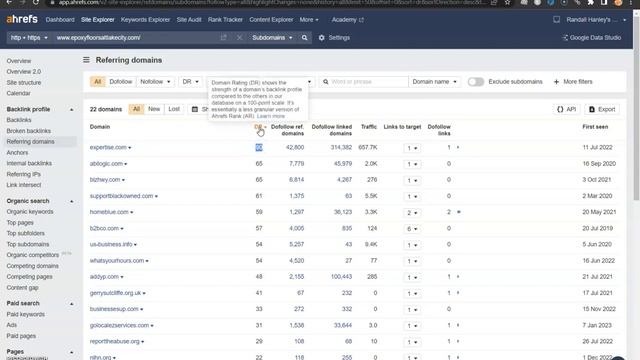This screenshot has width=640, height=360.
Task: Click the expertise.com domain link
Action: point(108,147)
